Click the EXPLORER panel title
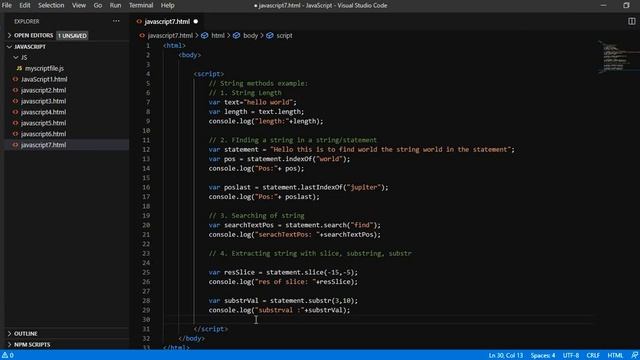The height and width of the screenshot is (360, 640). pos(27,21)
